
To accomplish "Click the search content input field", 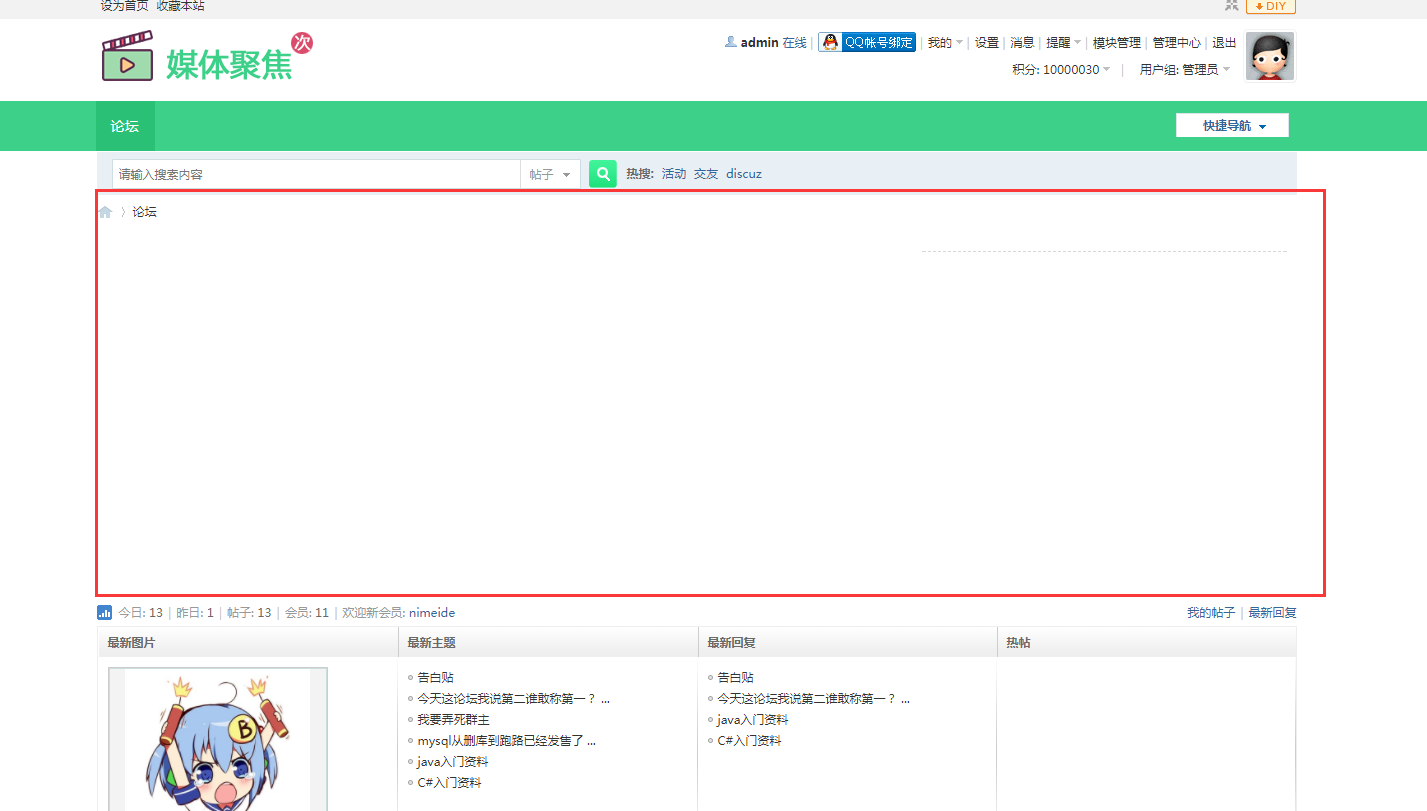I will coord(316,174).
